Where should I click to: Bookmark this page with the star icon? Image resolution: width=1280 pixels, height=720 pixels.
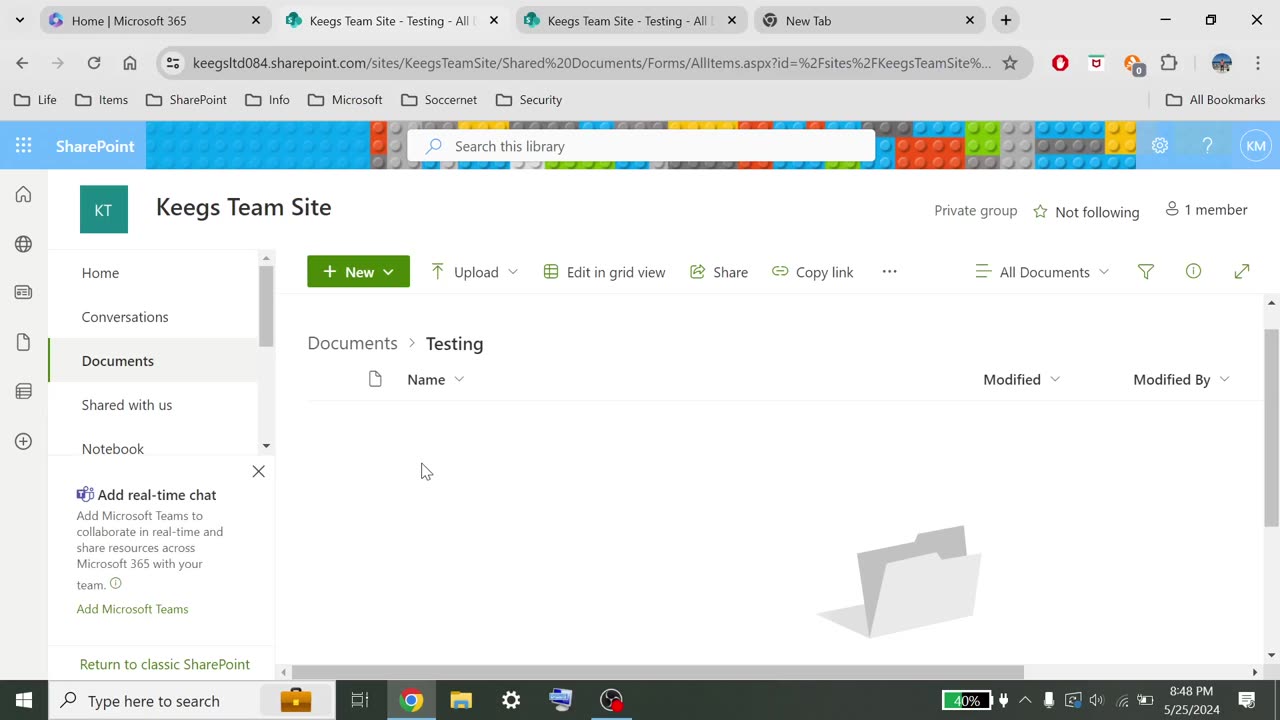click(1010, 63)
